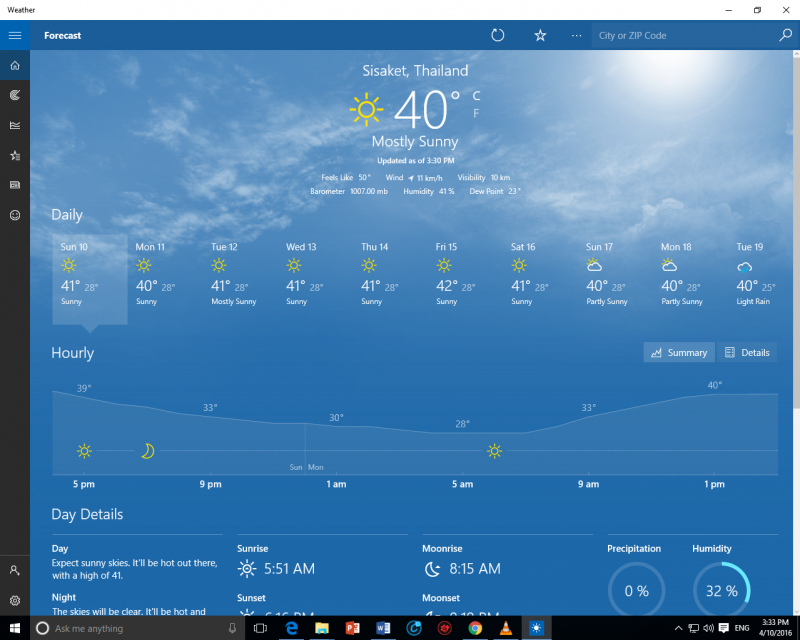800x640 pixels.
Task: Click the Send Feedback smiley icon
Action: pos(15,215)
